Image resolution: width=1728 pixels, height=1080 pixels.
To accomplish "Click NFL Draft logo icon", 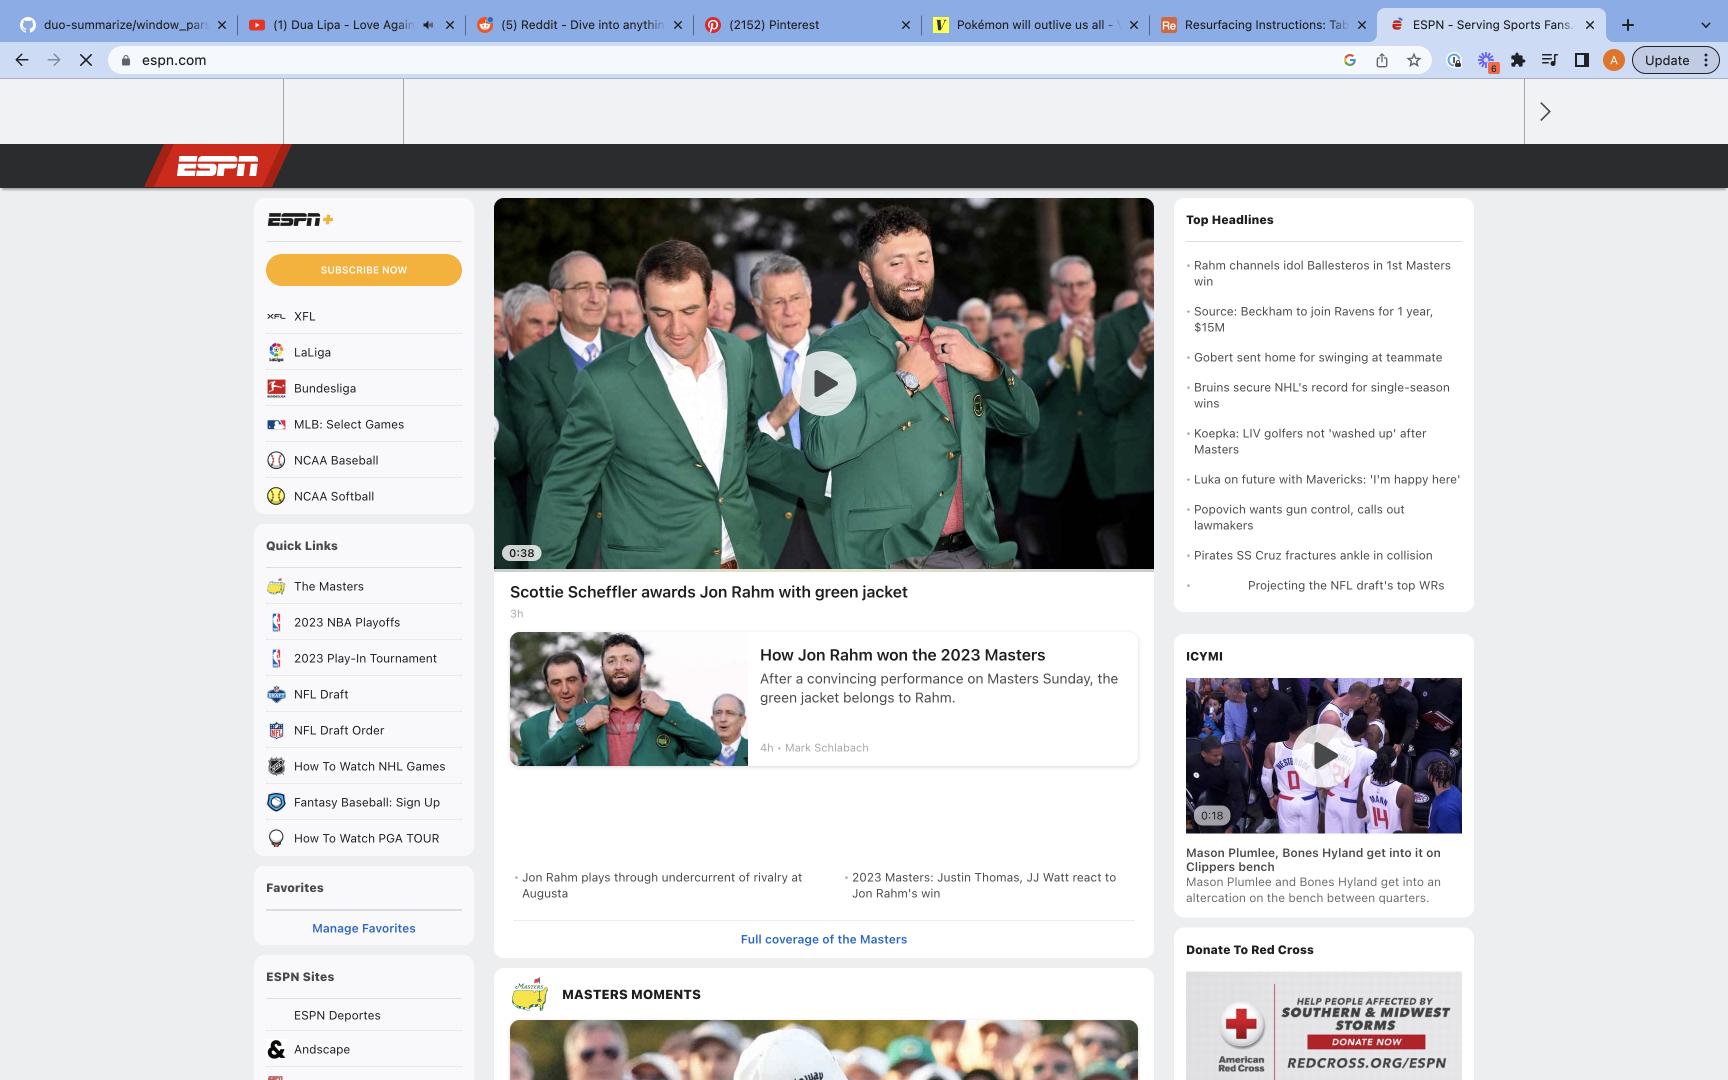I will click(276, 694).
